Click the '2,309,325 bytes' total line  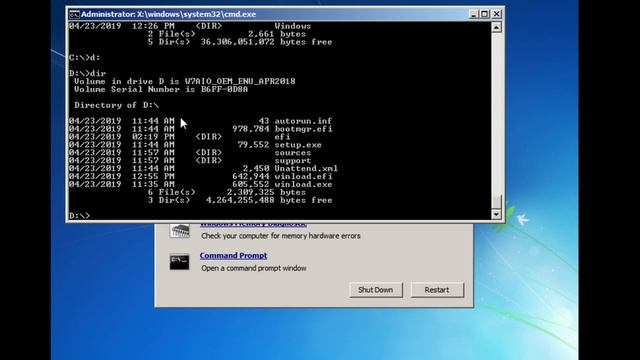266,192
